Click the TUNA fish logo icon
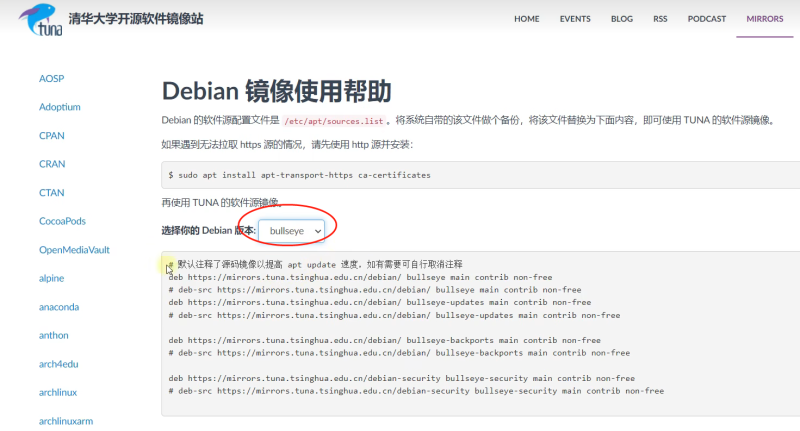800x431 pixels. [41, 19]
